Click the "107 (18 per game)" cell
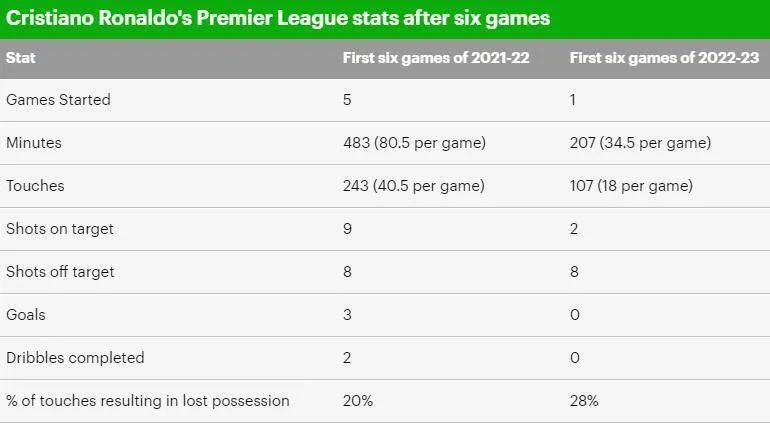 tap(631, 186)
